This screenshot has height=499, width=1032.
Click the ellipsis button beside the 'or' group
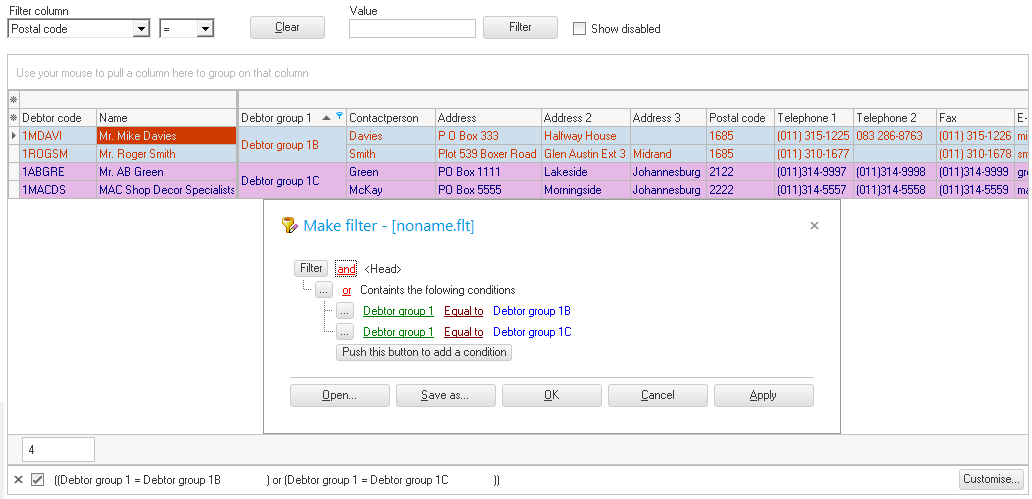pyautogui.click(x=324, y=290)
